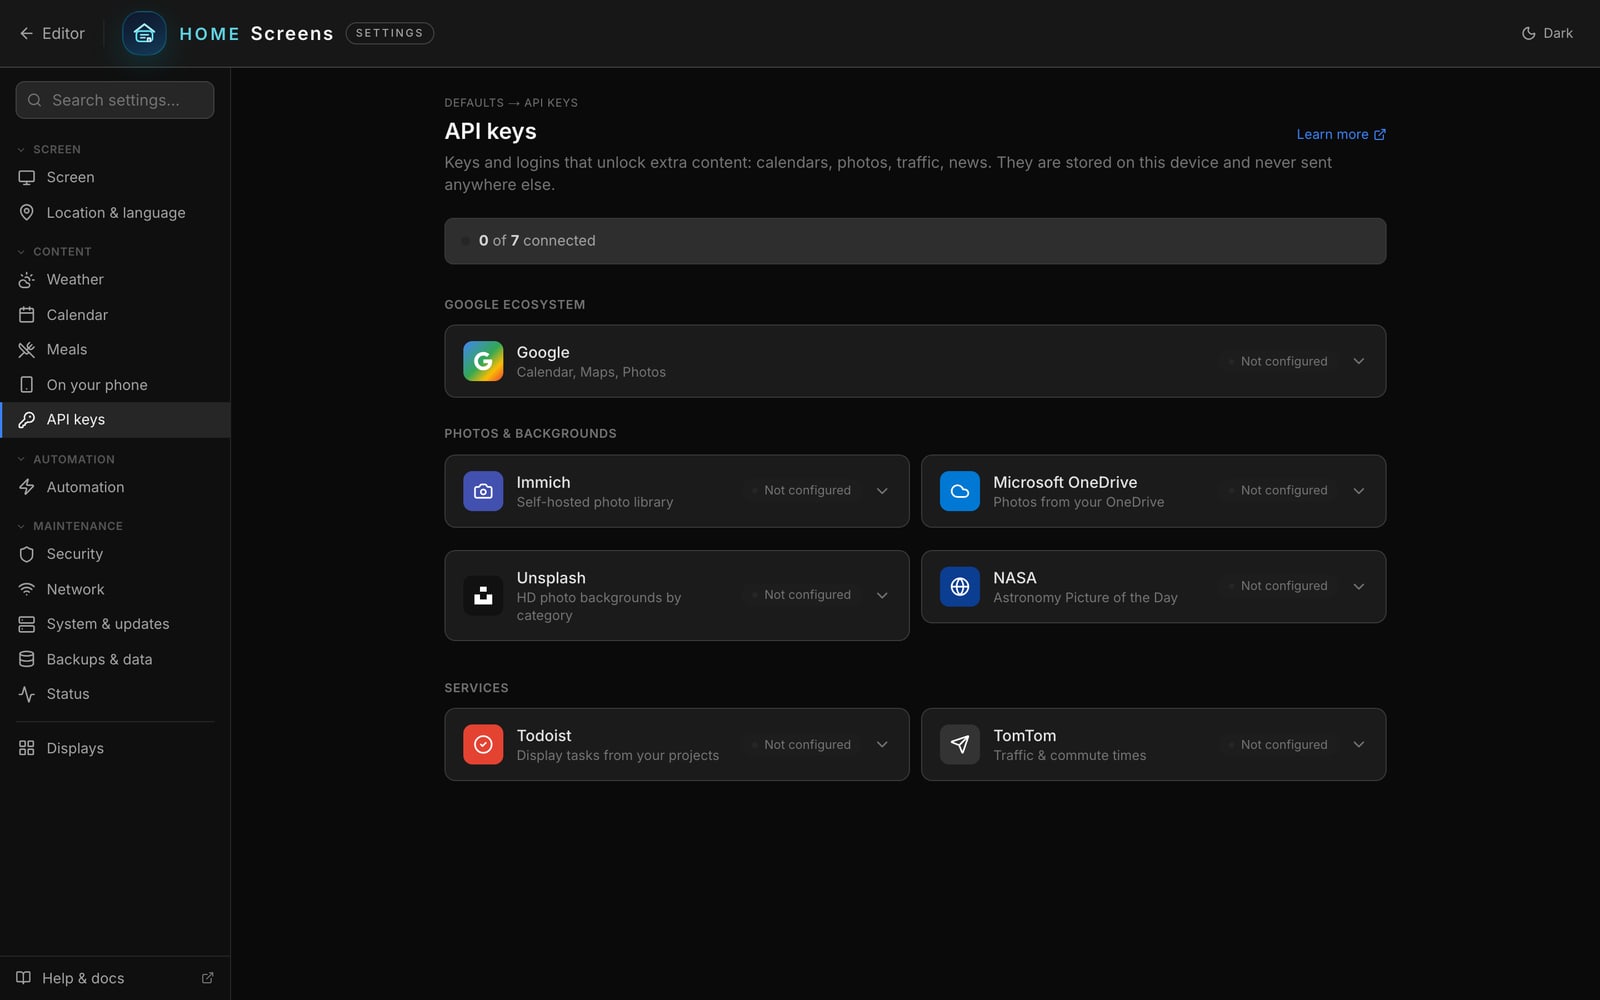Viewport: 1600px width, 1000px height.
Task: Click the external link icon beside Help & docs
Action: pos(208,978)
